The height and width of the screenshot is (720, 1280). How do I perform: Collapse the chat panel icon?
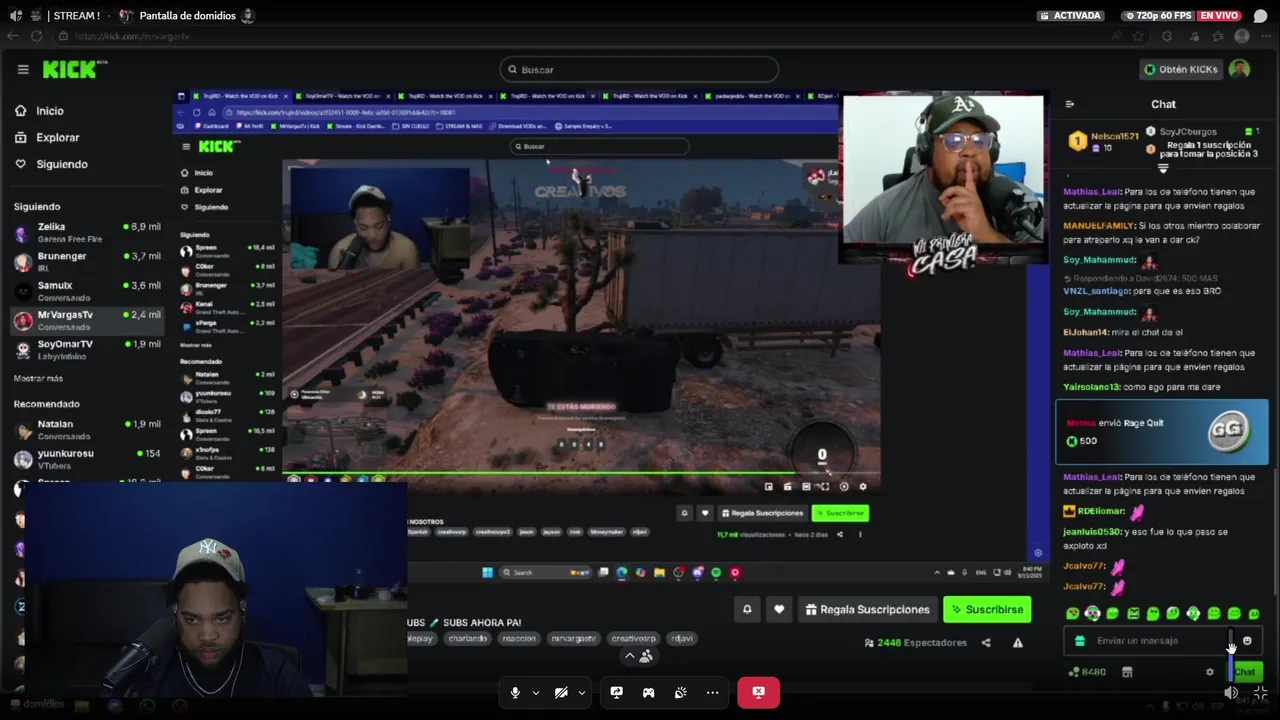point(1070,104)
